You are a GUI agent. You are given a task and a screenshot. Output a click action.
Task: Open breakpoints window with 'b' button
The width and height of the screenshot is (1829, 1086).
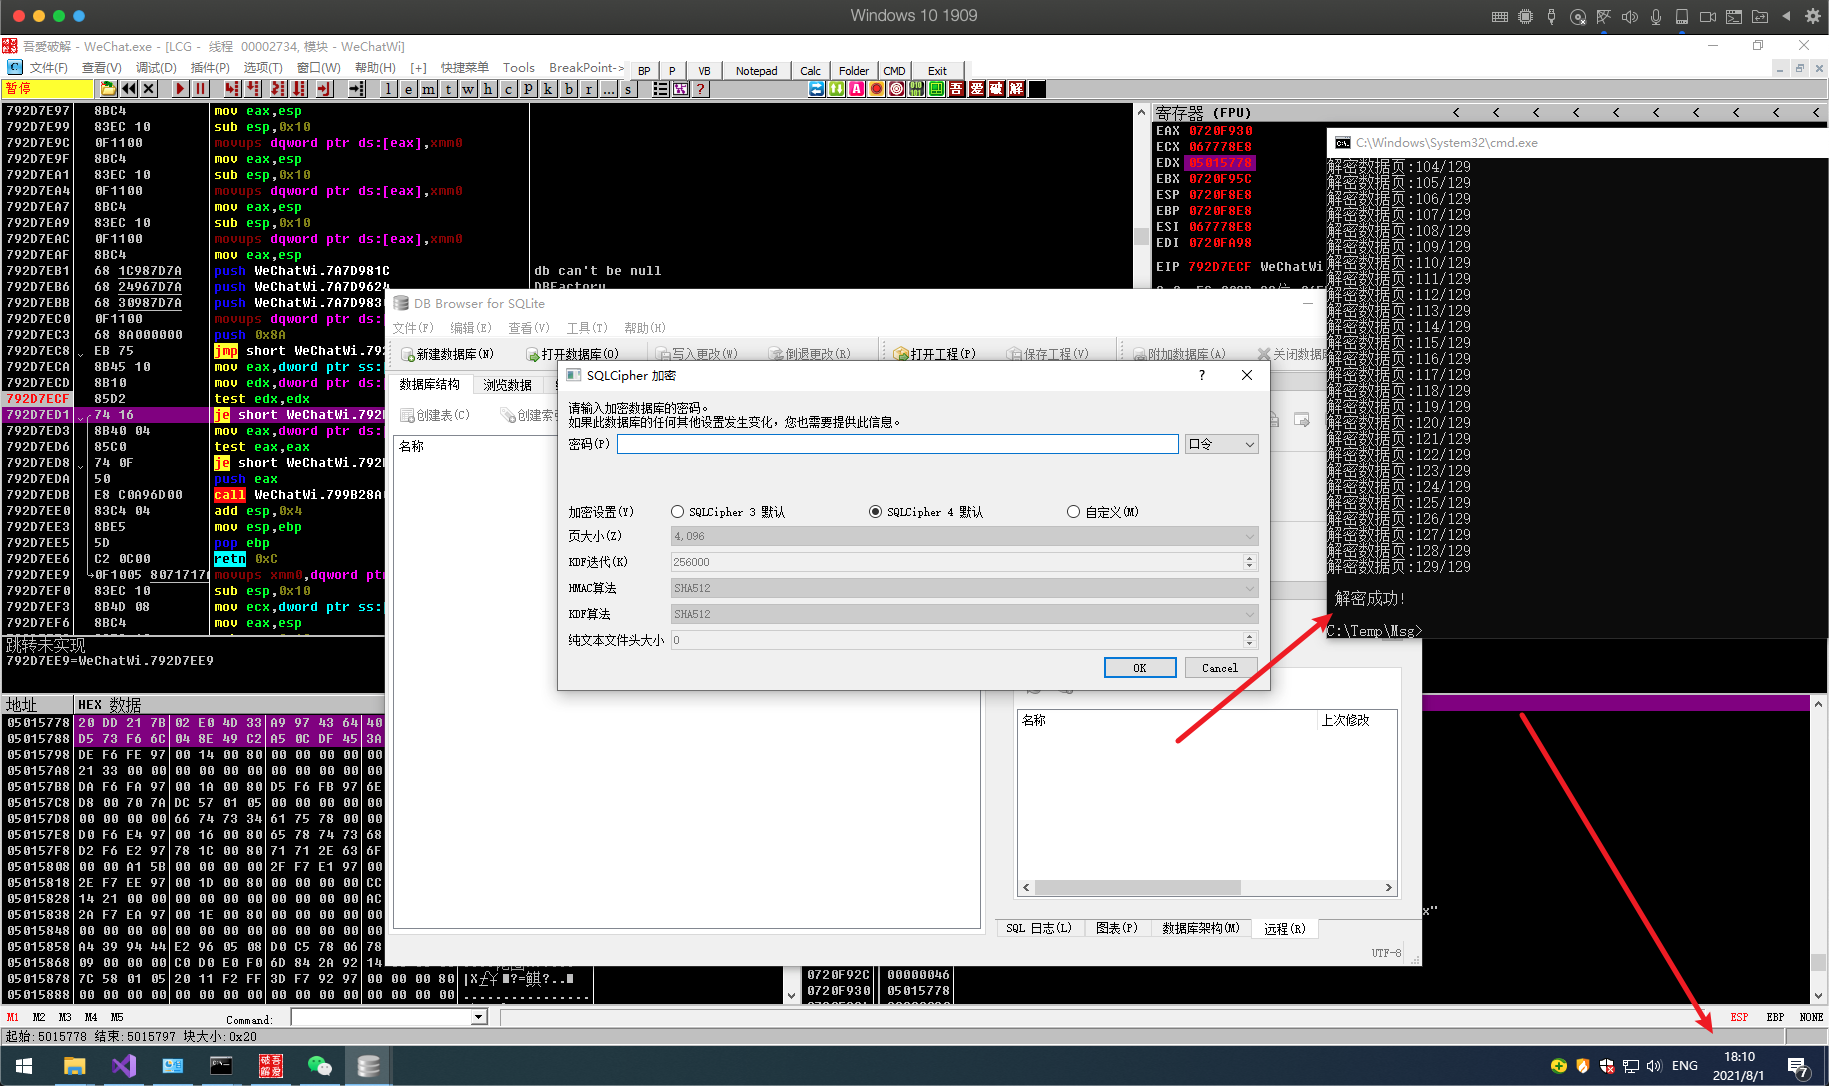pyautogui.click(x=569, y=89)
